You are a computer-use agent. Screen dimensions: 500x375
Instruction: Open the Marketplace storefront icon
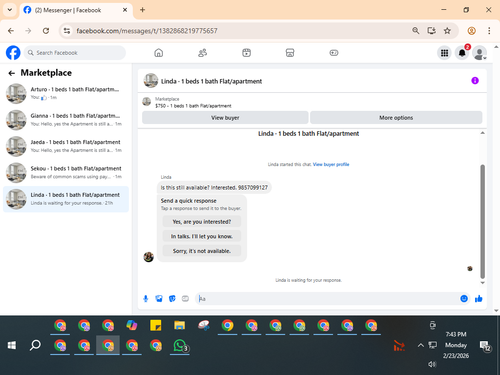click(x=290, y=53)
